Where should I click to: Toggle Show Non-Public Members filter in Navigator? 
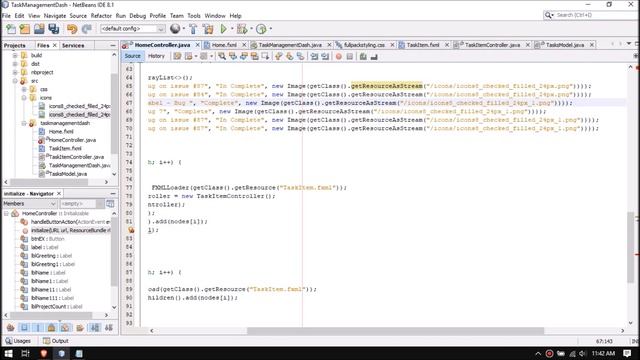51,327
